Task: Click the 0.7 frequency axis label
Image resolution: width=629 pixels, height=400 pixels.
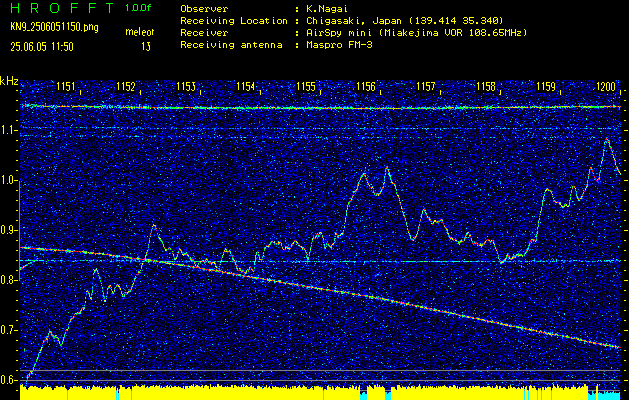Action: pyautogui.click(x=9, y=330)
